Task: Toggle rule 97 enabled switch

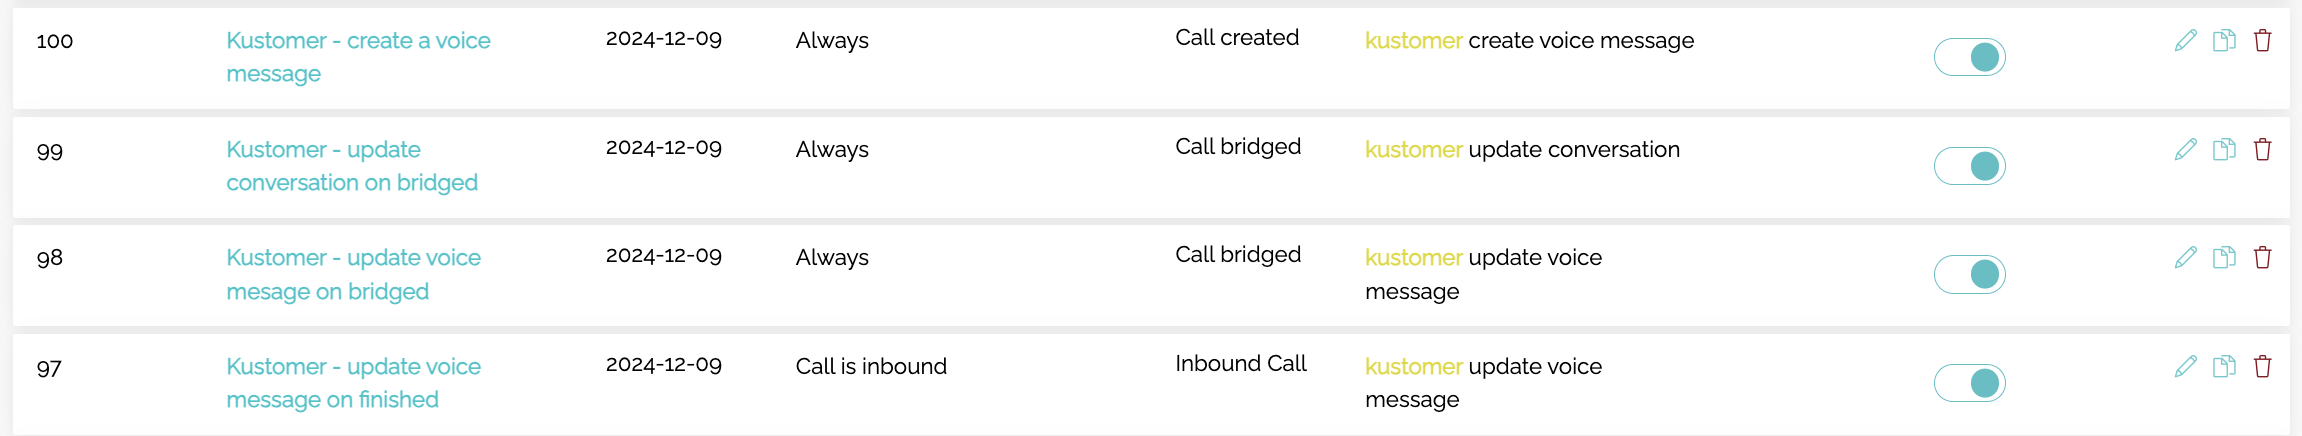Action: (x=1969, y=383)
